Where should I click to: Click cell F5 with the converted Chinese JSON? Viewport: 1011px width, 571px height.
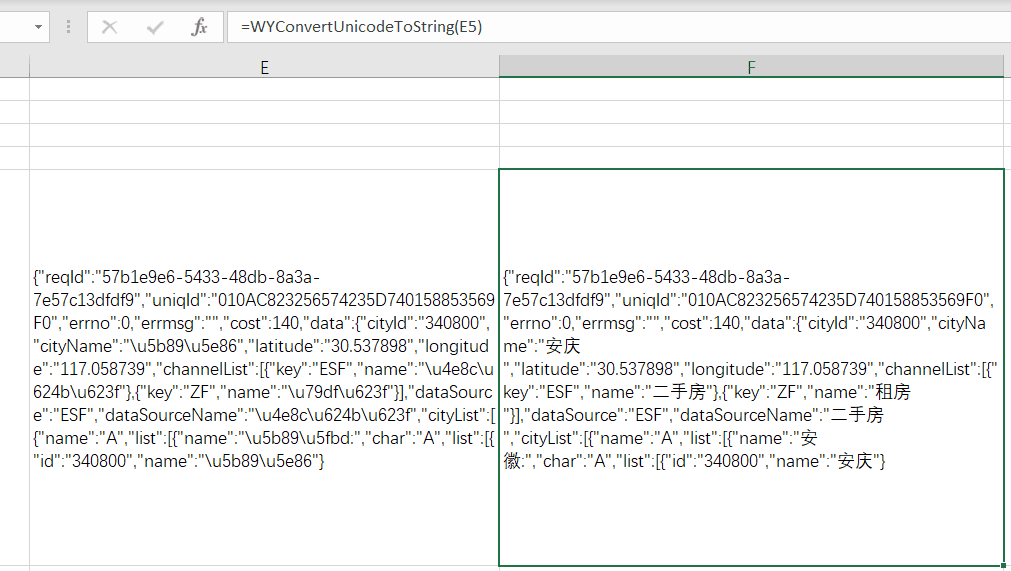click(x=751, y=368)
